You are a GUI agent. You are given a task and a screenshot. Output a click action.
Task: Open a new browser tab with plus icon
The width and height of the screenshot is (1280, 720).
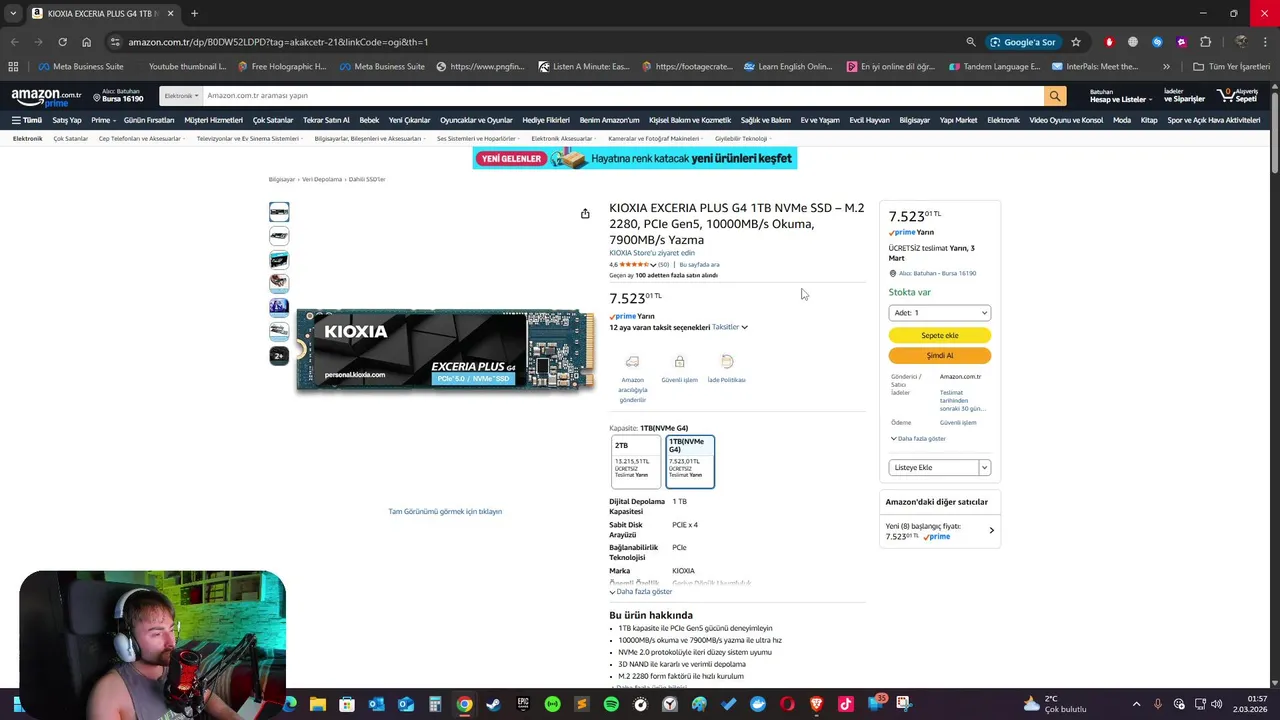point(194,14)
